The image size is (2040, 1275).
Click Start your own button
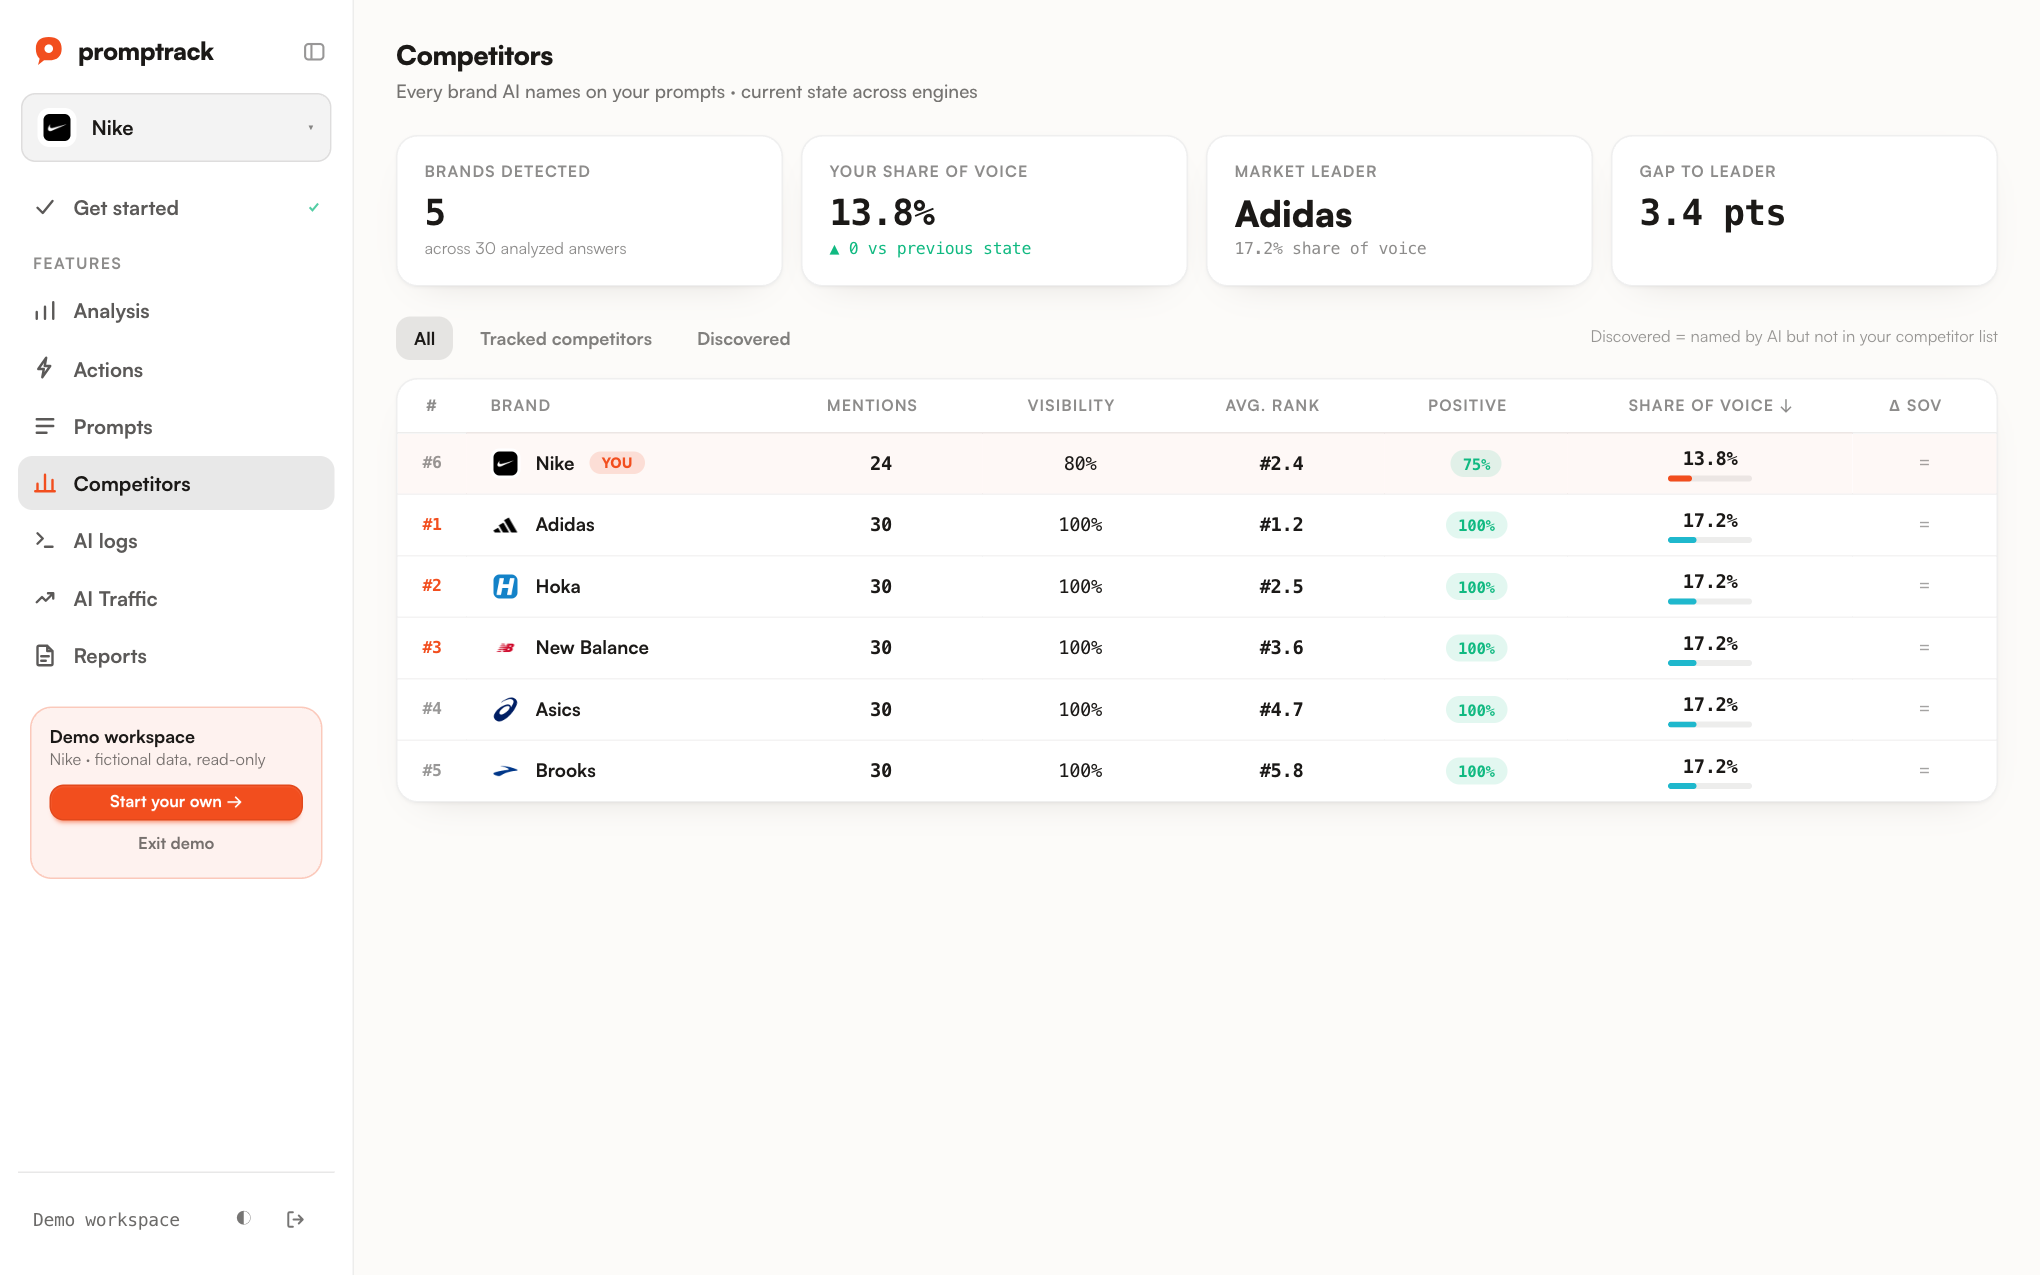(176, 802)
